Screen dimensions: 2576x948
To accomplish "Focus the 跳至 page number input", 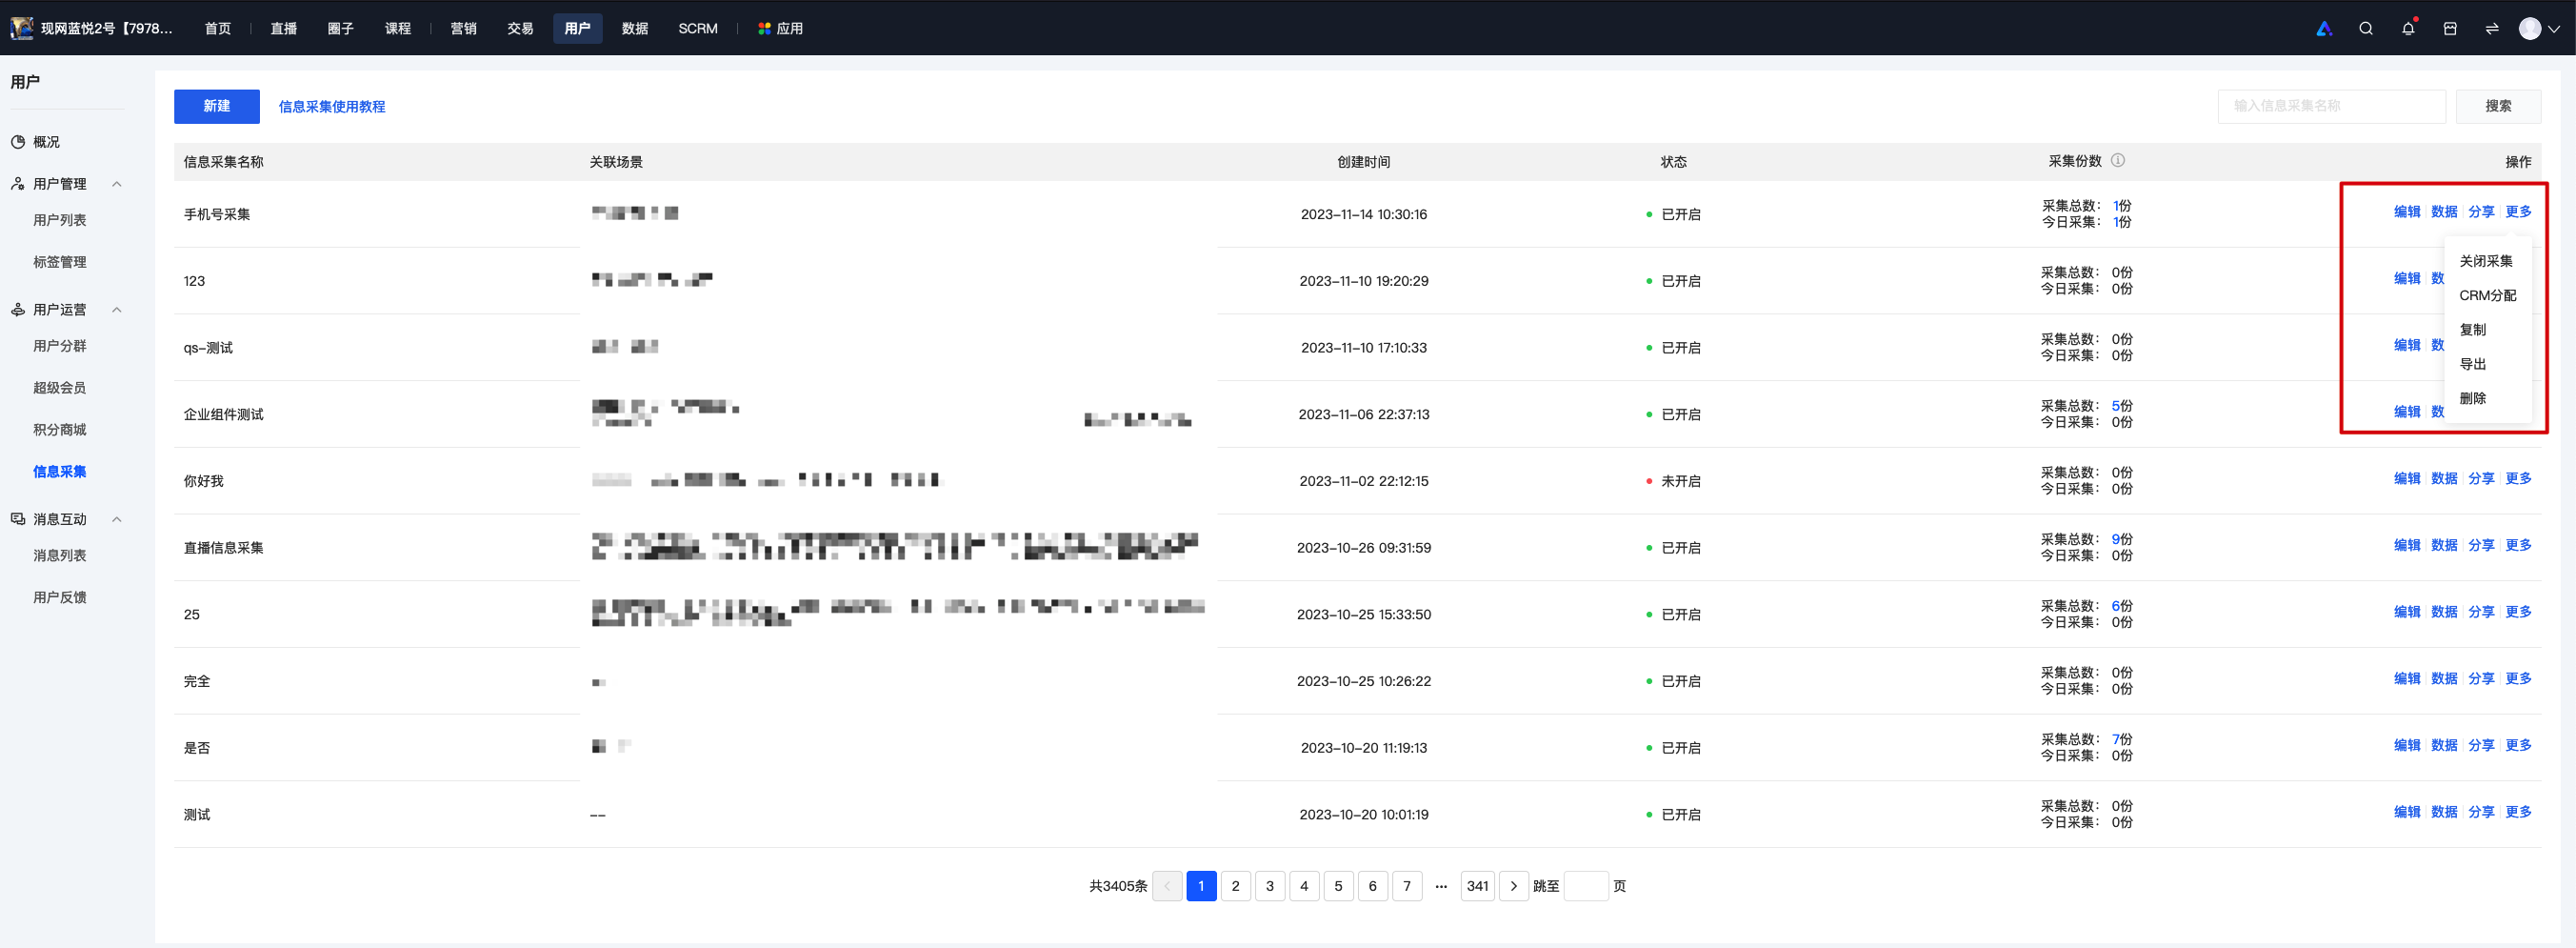I will coord(1586,886).
